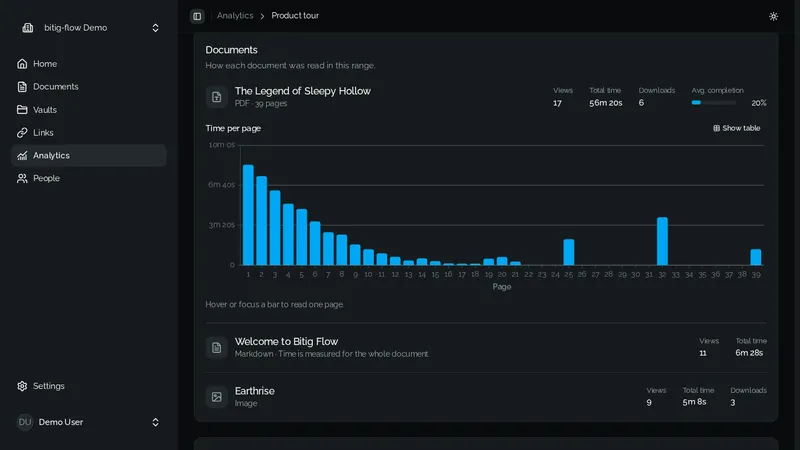Open Documents in the sidebar

(88, 87)
